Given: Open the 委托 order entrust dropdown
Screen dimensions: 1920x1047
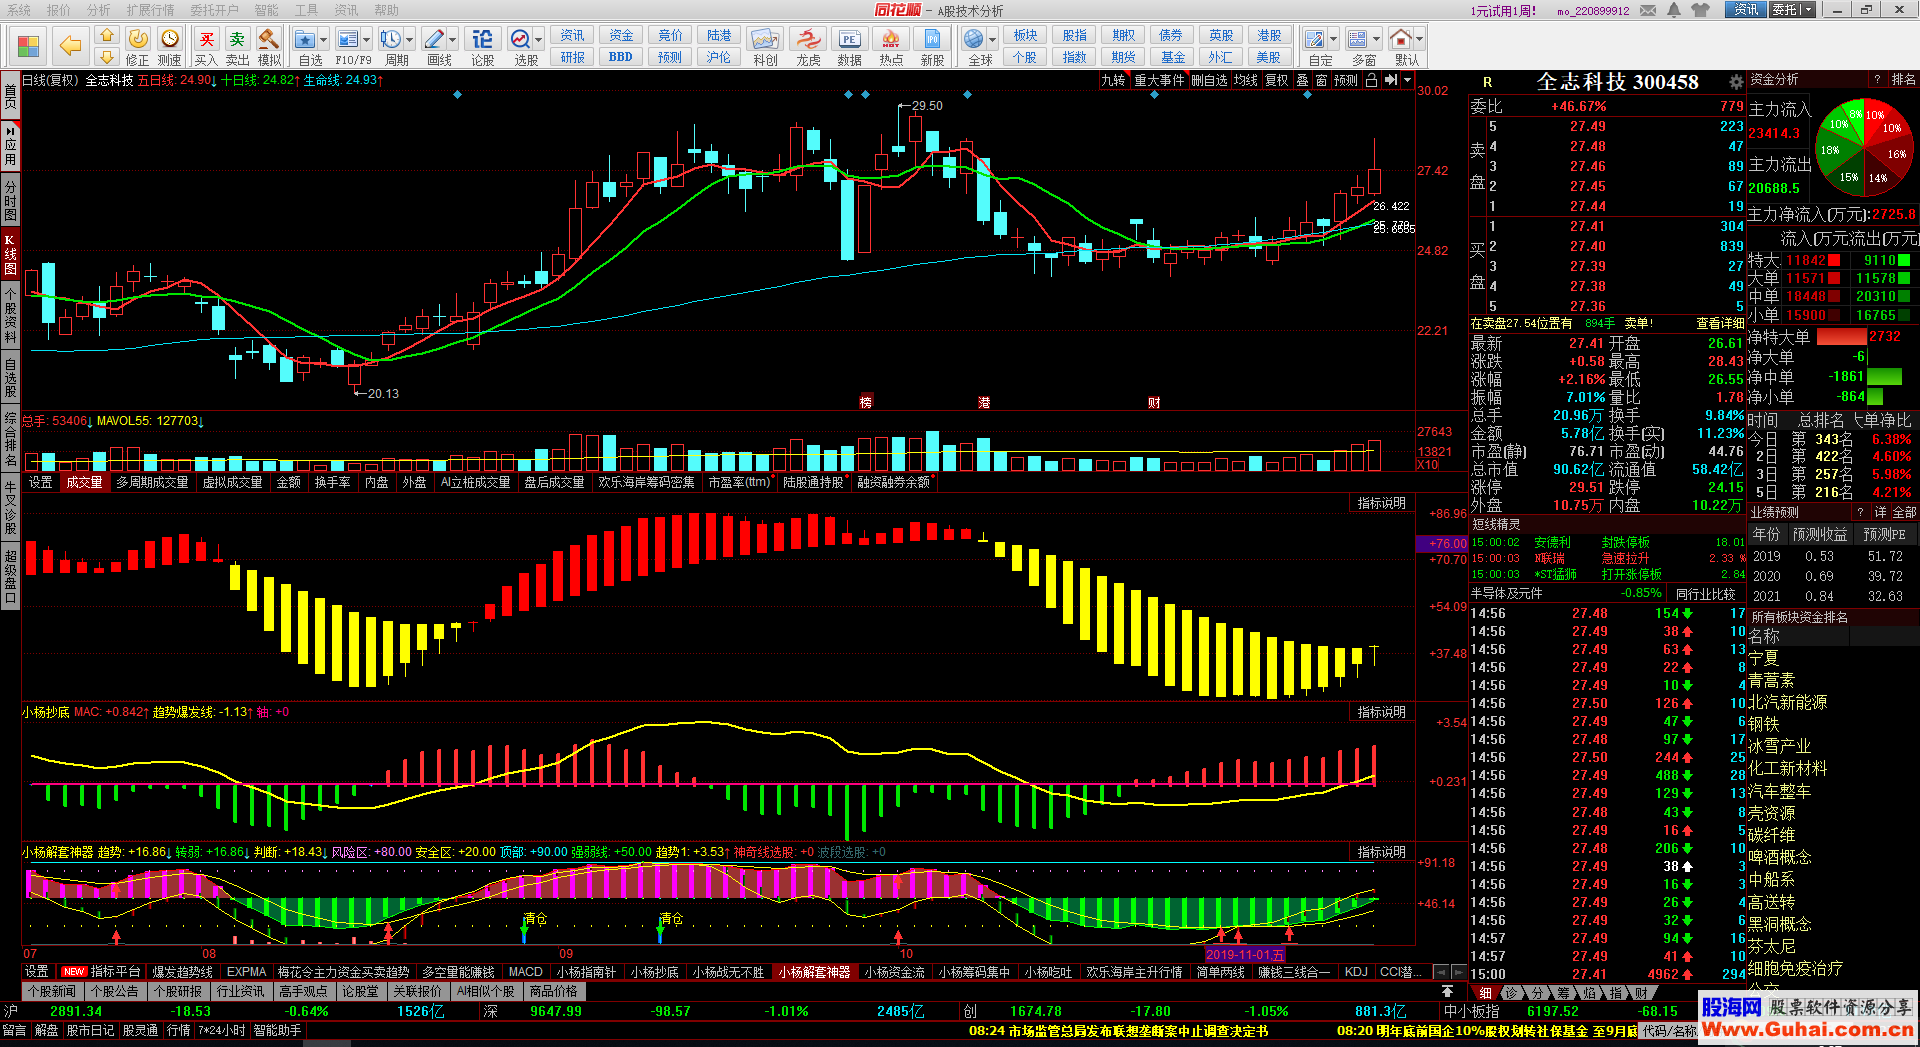Looking at the screenshot, I should (x=1792, y=10).
